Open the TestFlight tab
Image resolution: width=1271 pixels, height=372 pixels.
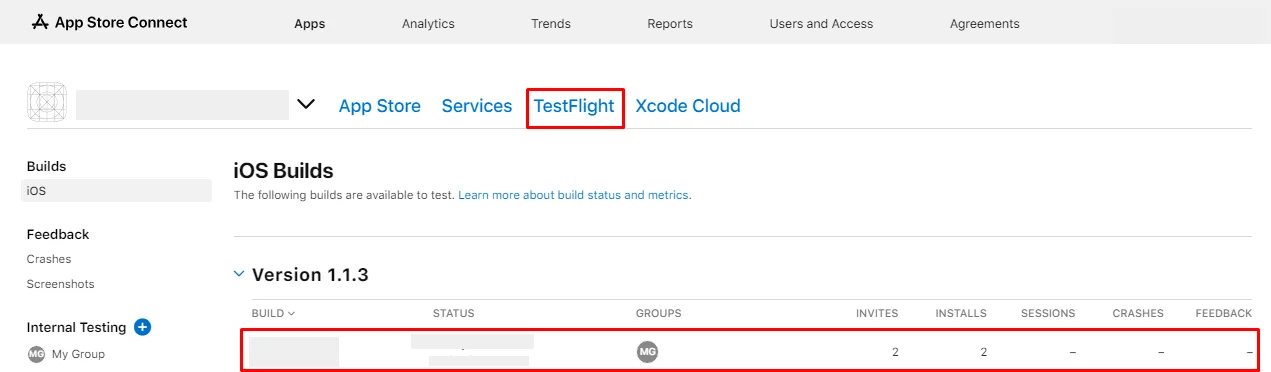coord(574,106)
